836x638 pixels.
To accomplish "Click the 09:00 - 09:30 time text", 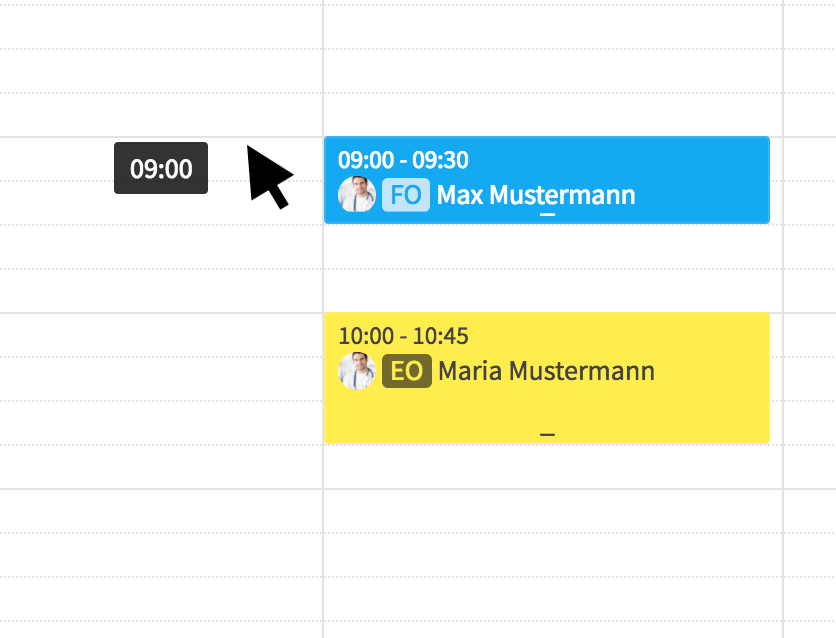I will [x=403, y=160].
